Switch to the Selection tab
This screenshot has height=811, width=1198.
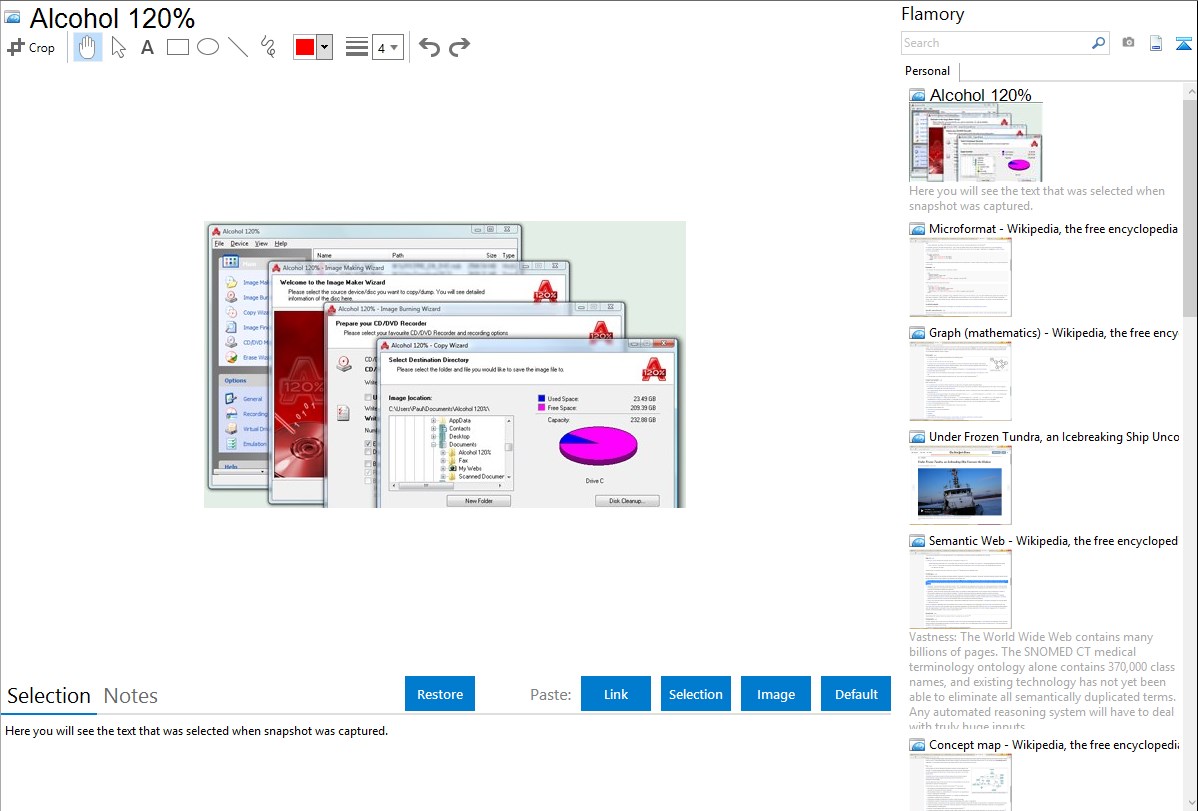49,696
